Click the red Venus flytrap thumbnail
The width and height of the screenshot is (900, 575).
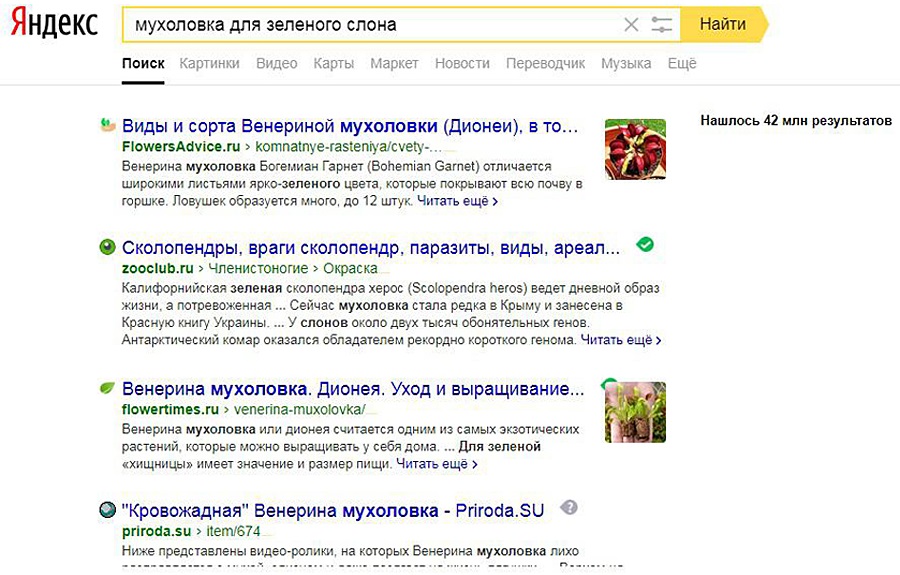point(635,149)
